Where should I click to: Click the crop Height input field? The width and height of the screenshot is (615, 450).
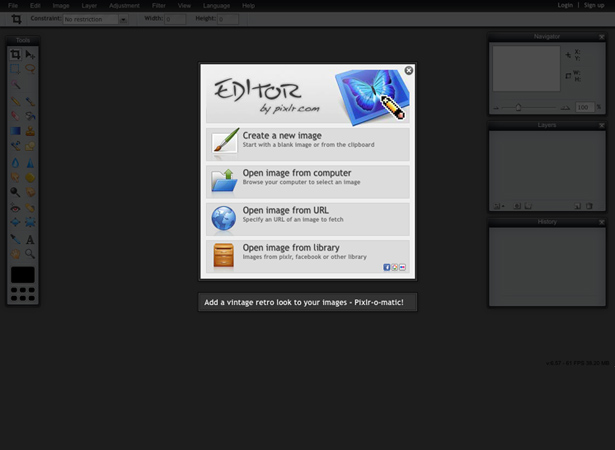tap(228, 19)
